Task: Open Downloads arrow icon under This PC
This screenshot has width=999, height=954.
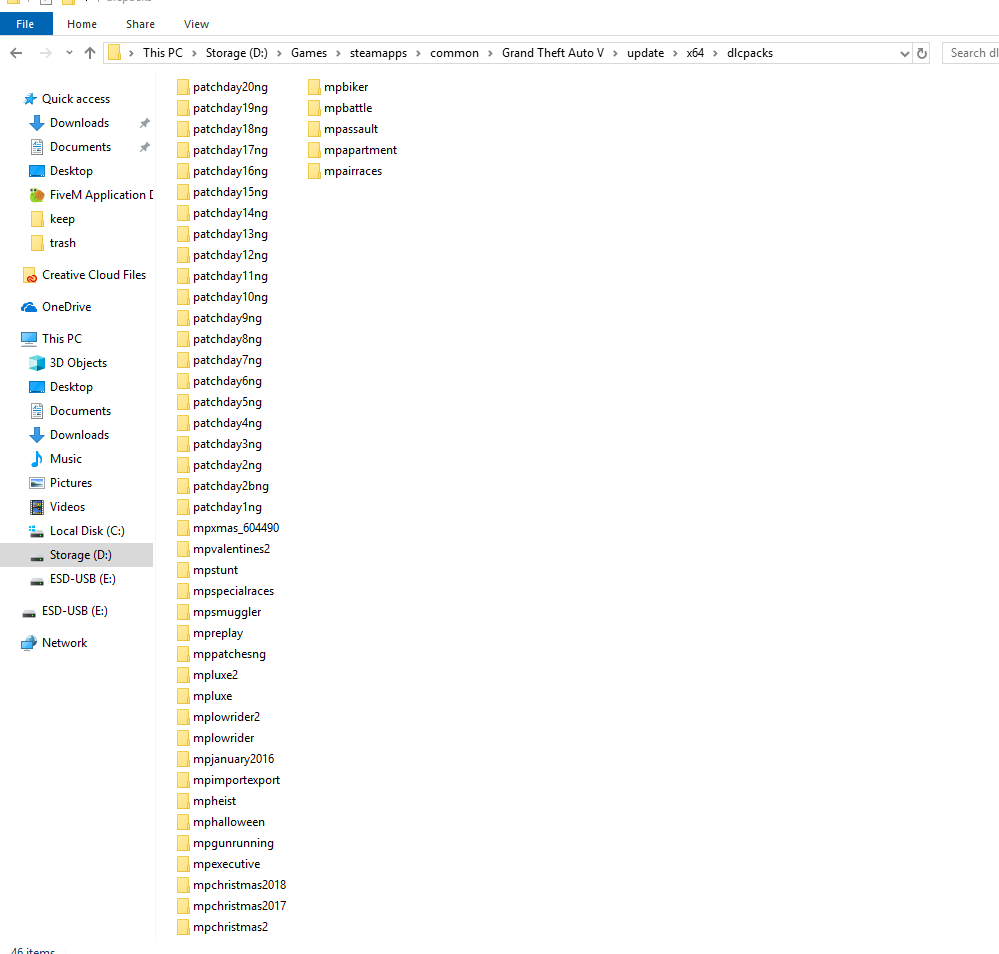Action: [37, 435]
